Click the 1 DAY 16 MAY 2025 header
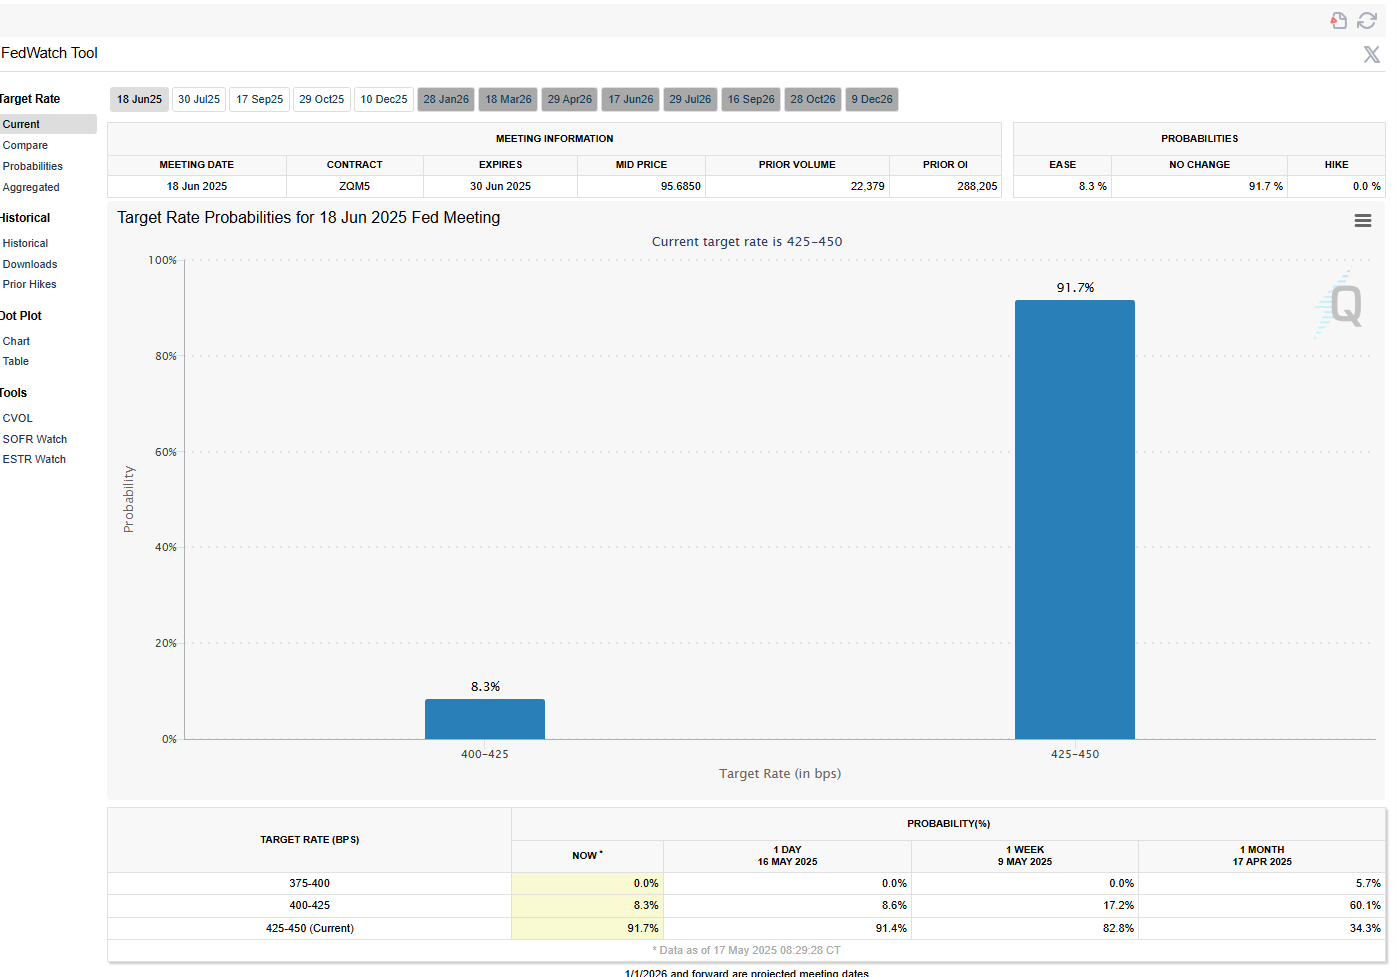This screenshot has height=977, width=1397. (x=787, y=856)
